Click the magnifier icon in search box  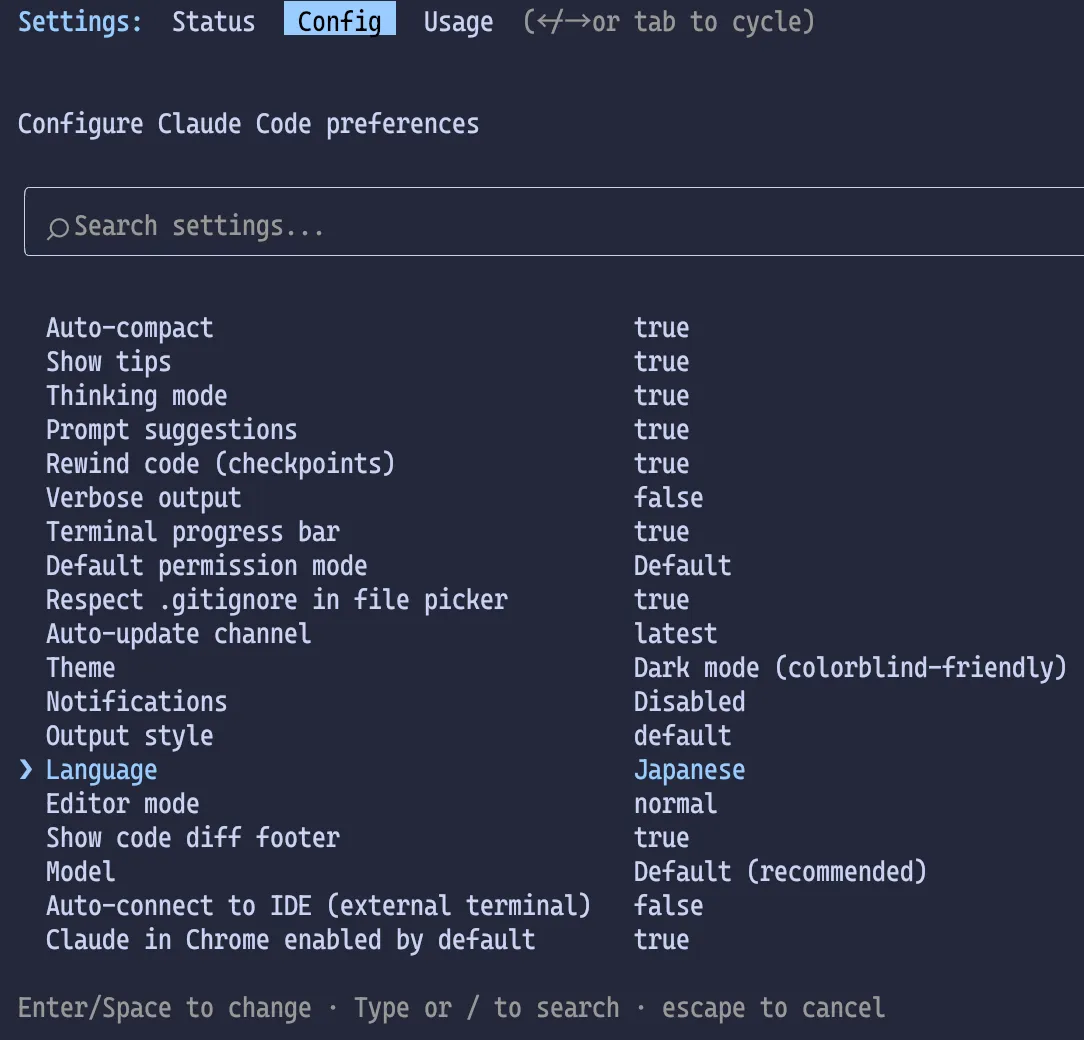[x=58, y=228]
